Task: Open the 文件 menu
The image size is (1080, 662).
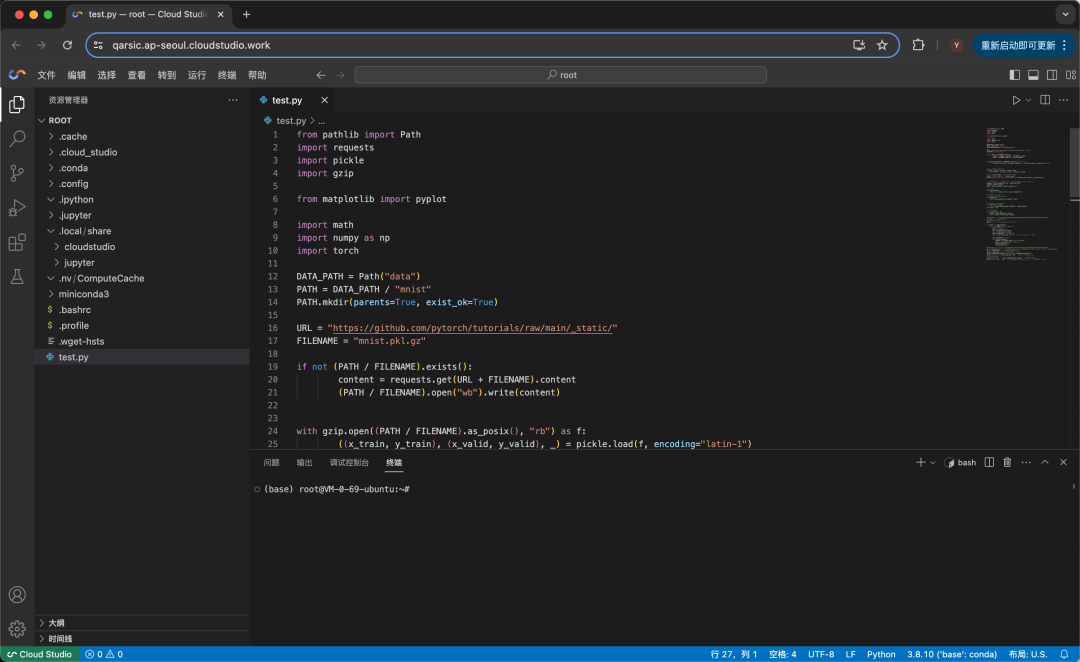Action: click(46, 75)
